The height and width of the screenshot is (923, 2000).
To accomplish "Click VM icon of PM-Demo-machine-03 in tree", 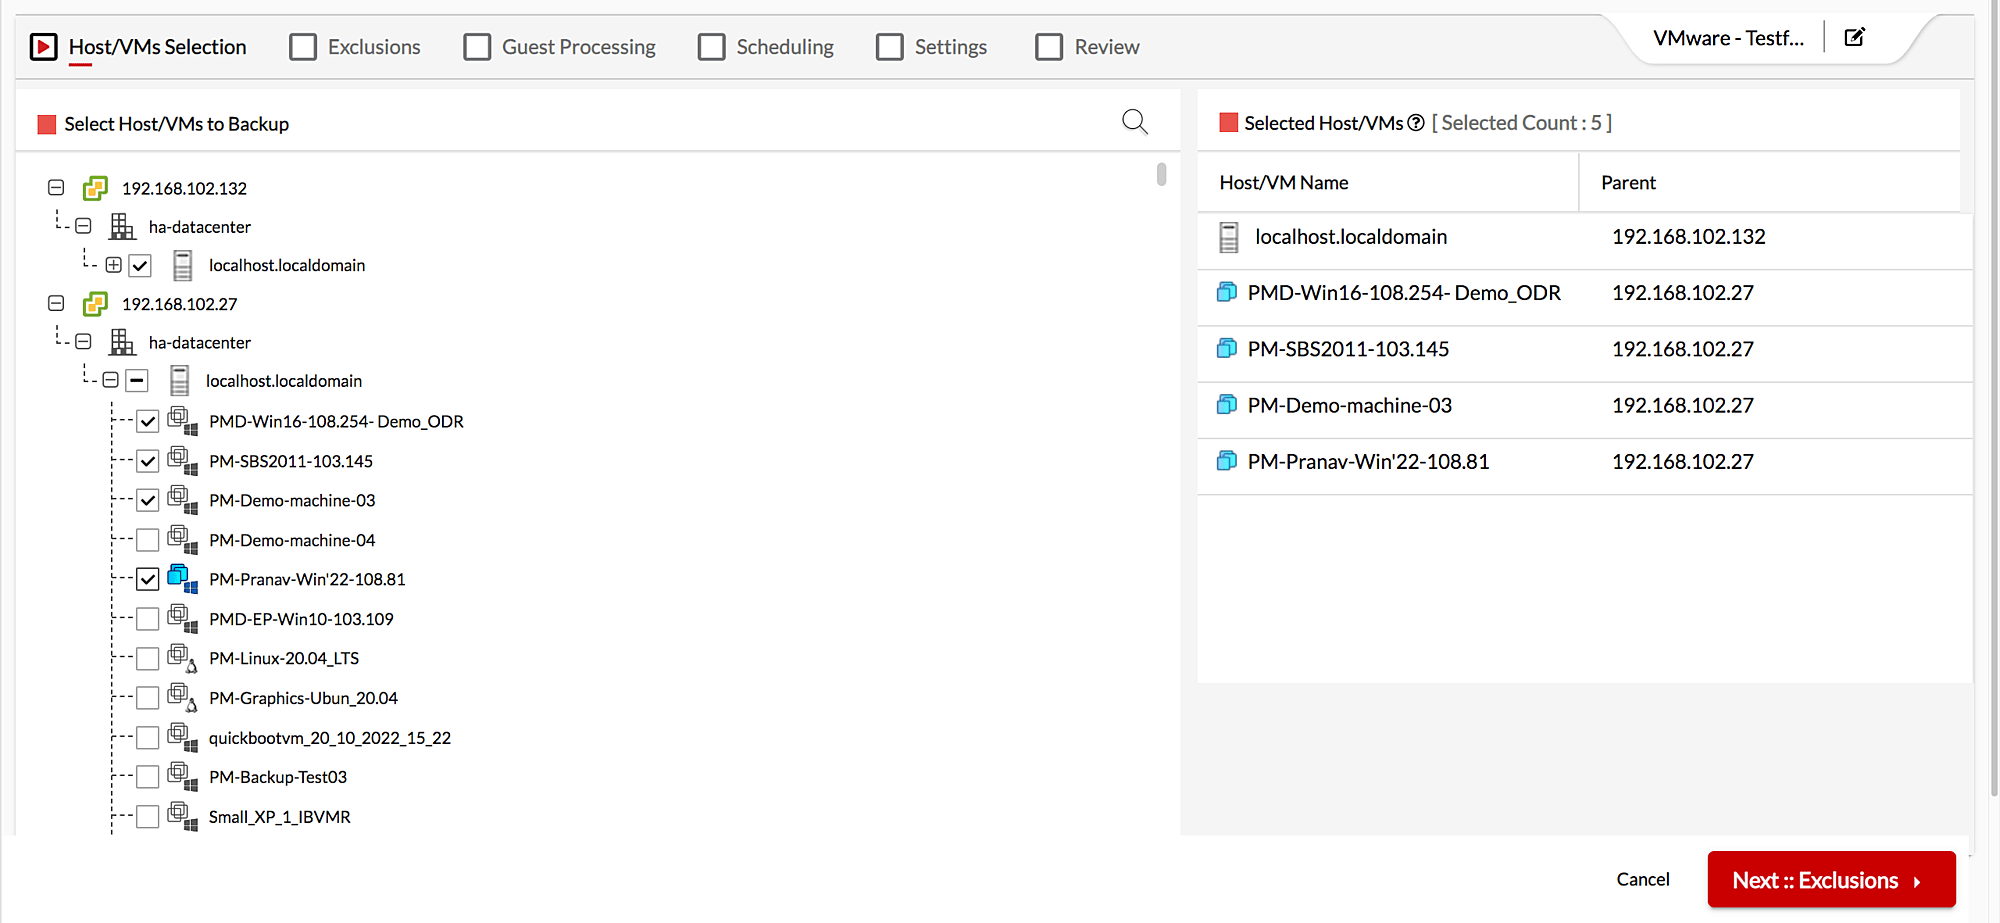I will point(182,499).
